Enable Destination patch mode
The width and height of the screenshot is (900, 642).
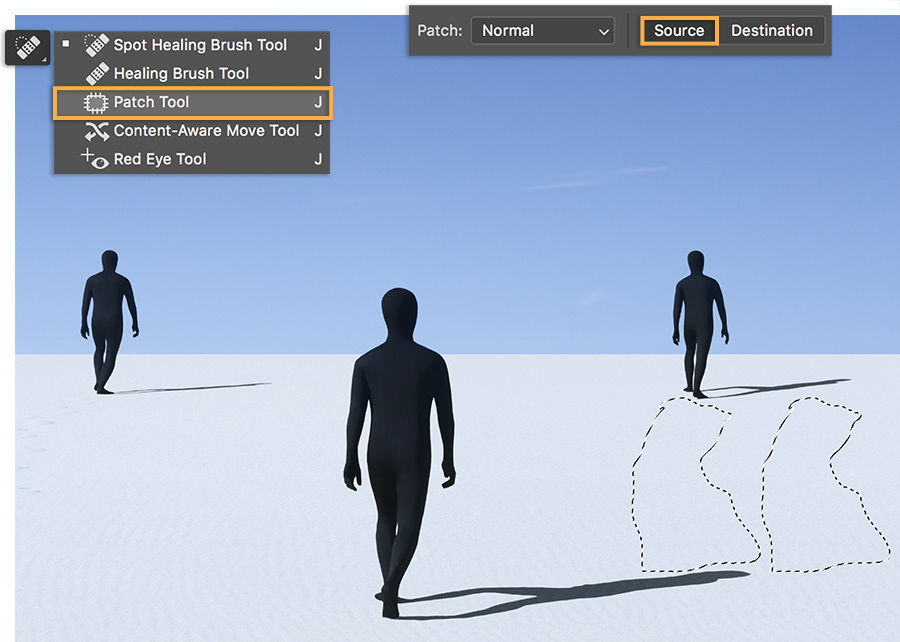pos(773,30)
